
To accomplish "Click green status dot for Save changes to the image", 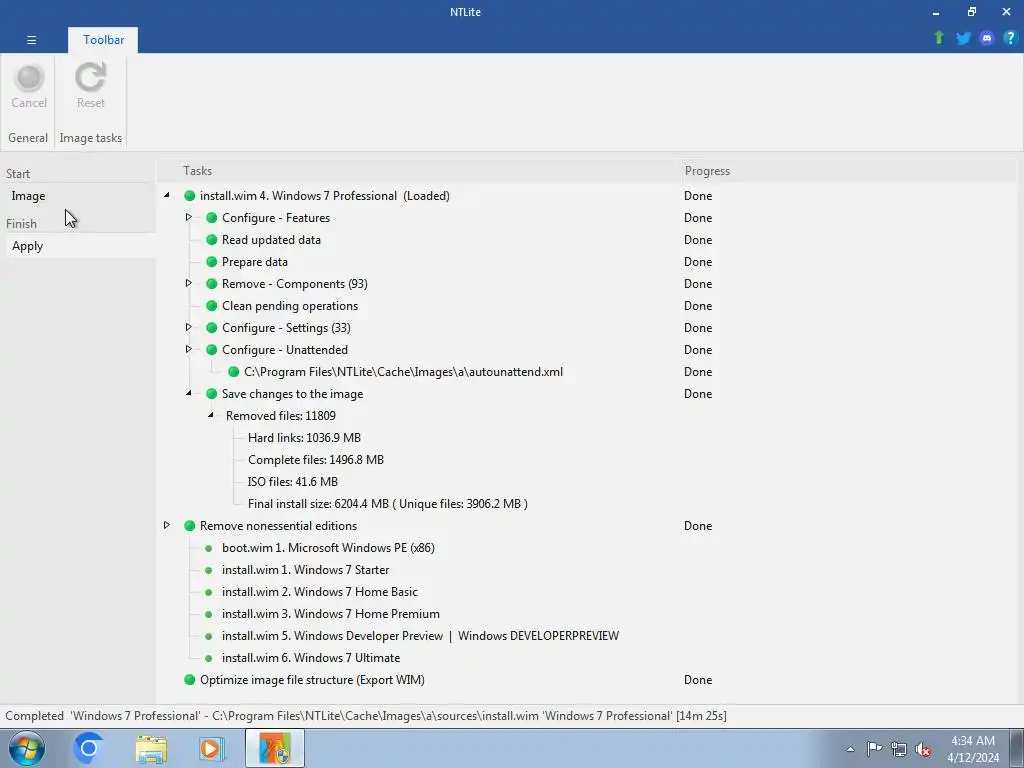I will click(212, 394).
